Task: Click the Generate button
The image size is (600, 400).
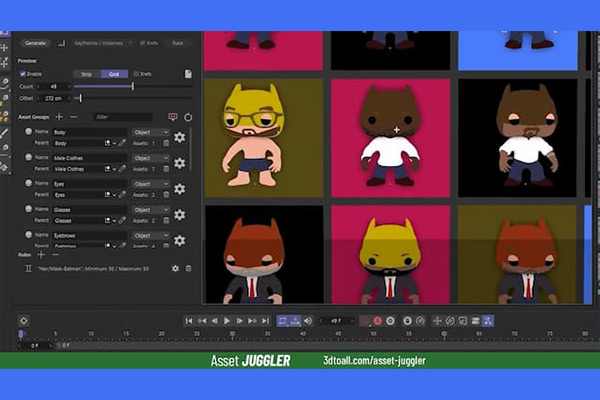Action: (35, 43)
